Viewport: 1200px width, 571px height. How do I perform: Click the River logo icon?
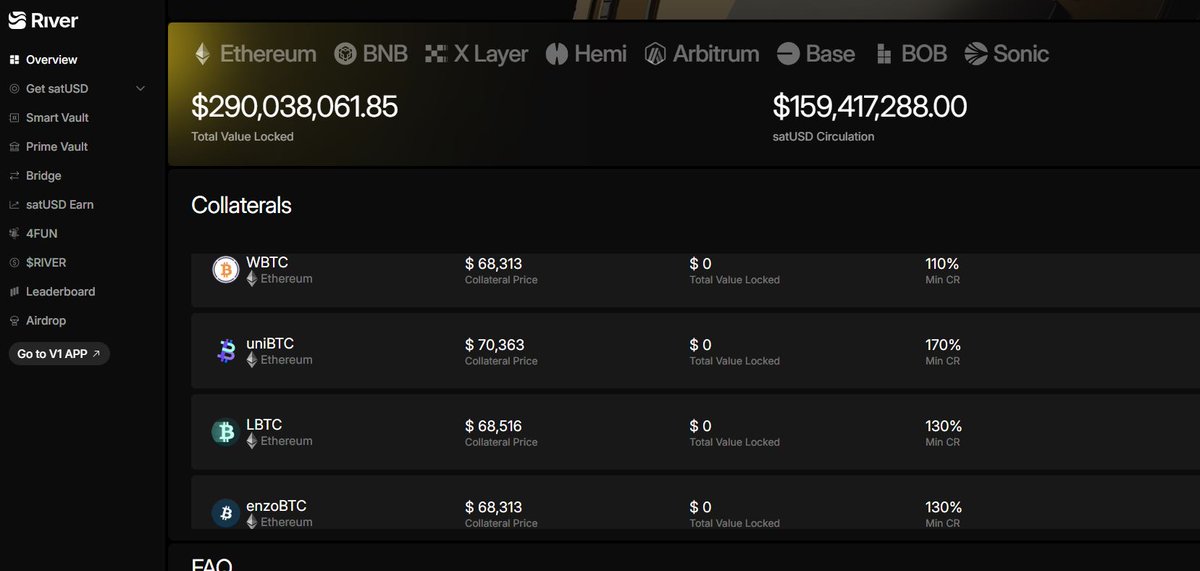(19, 21)
